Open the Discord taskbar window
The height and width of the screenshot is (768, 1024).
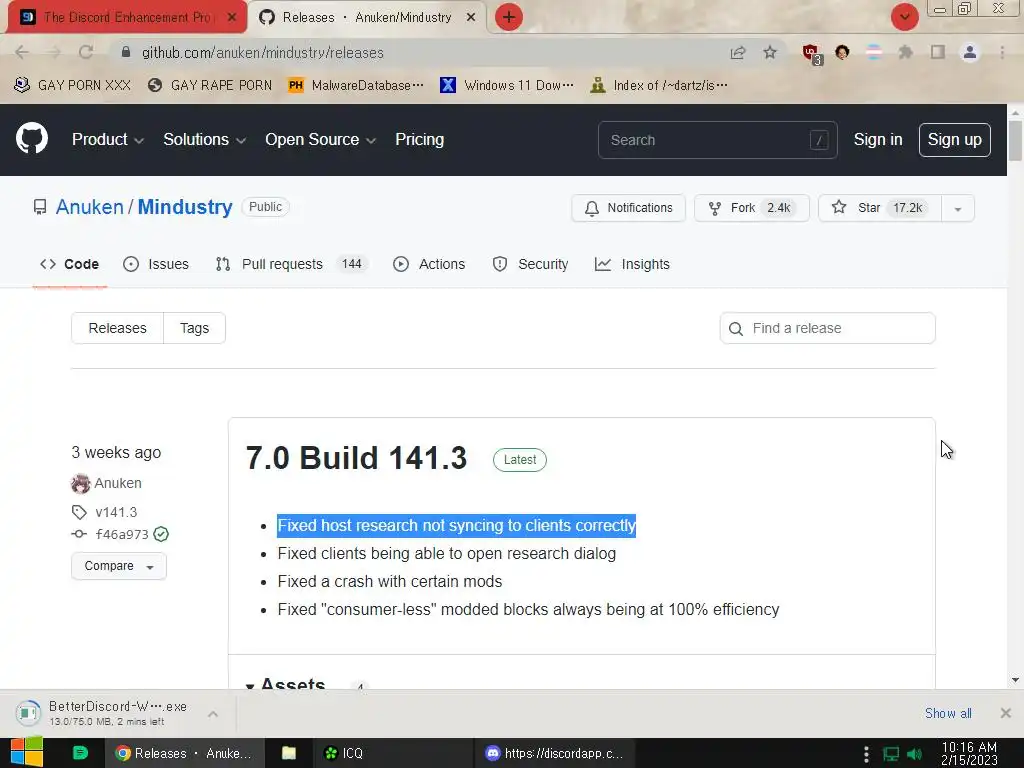[554, 753]
